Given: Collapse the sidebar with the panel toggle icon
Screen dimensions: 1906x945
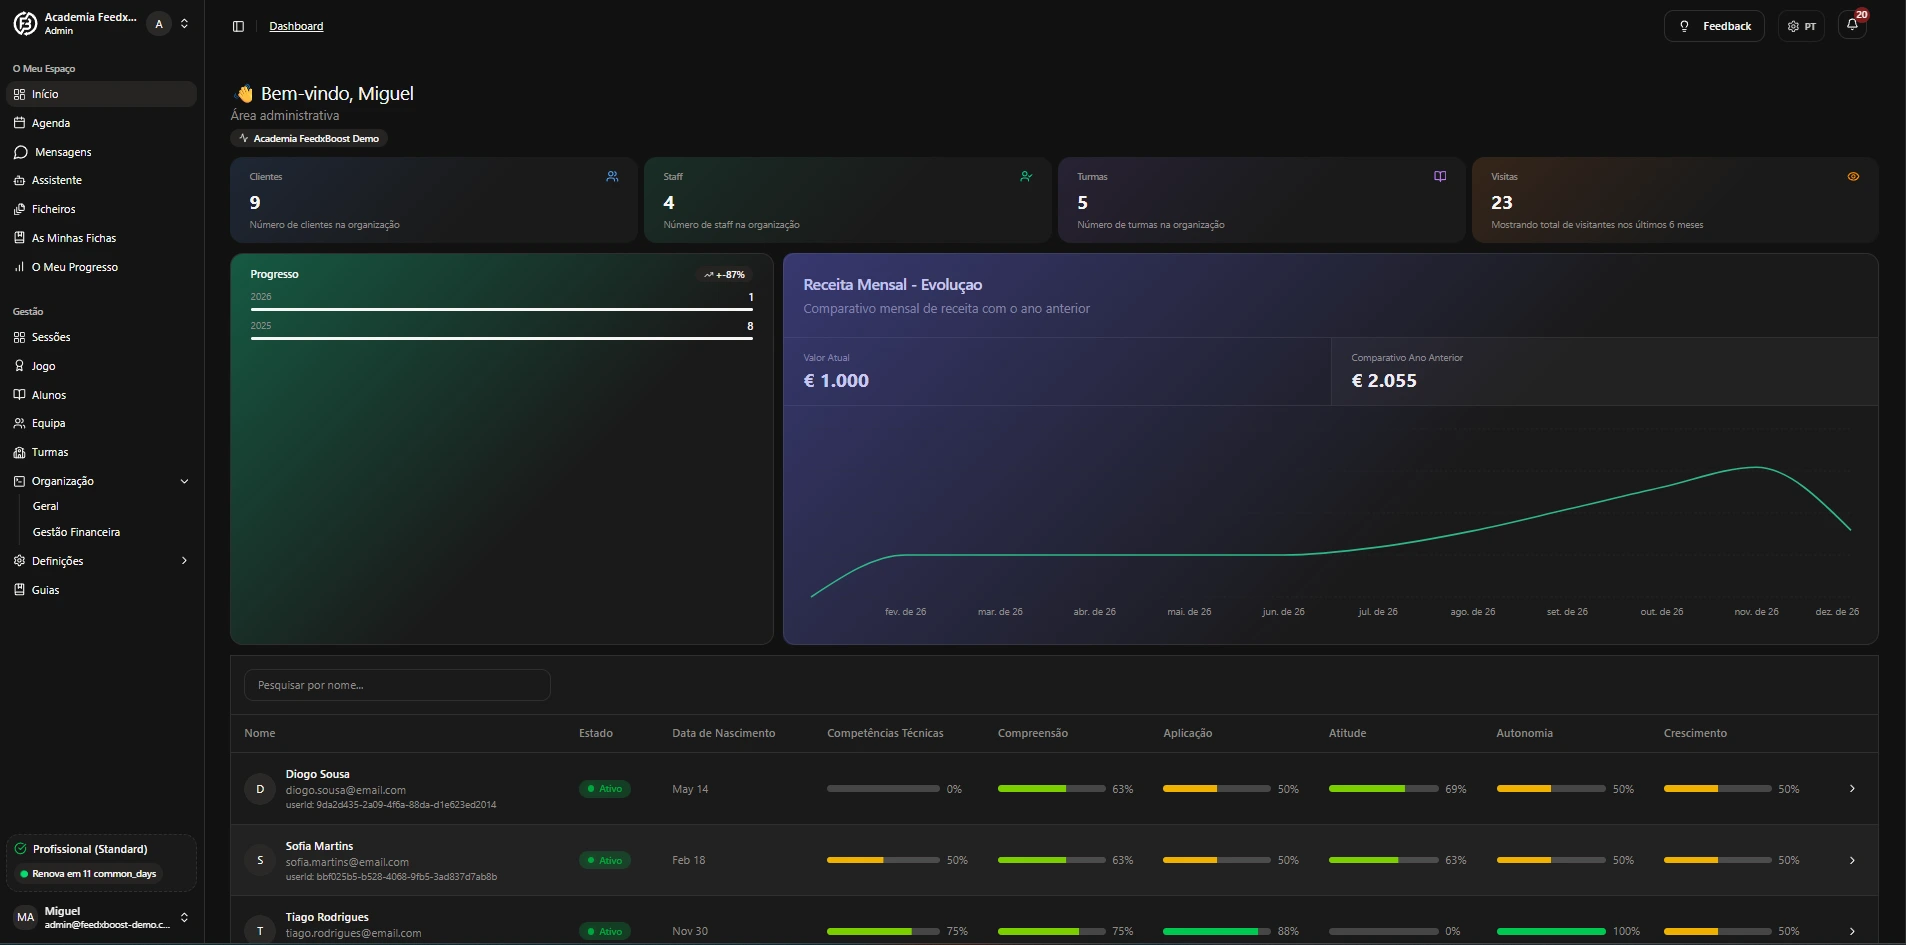Looking at the screenshot, I should pyautogui.click(x=238, y=26).
